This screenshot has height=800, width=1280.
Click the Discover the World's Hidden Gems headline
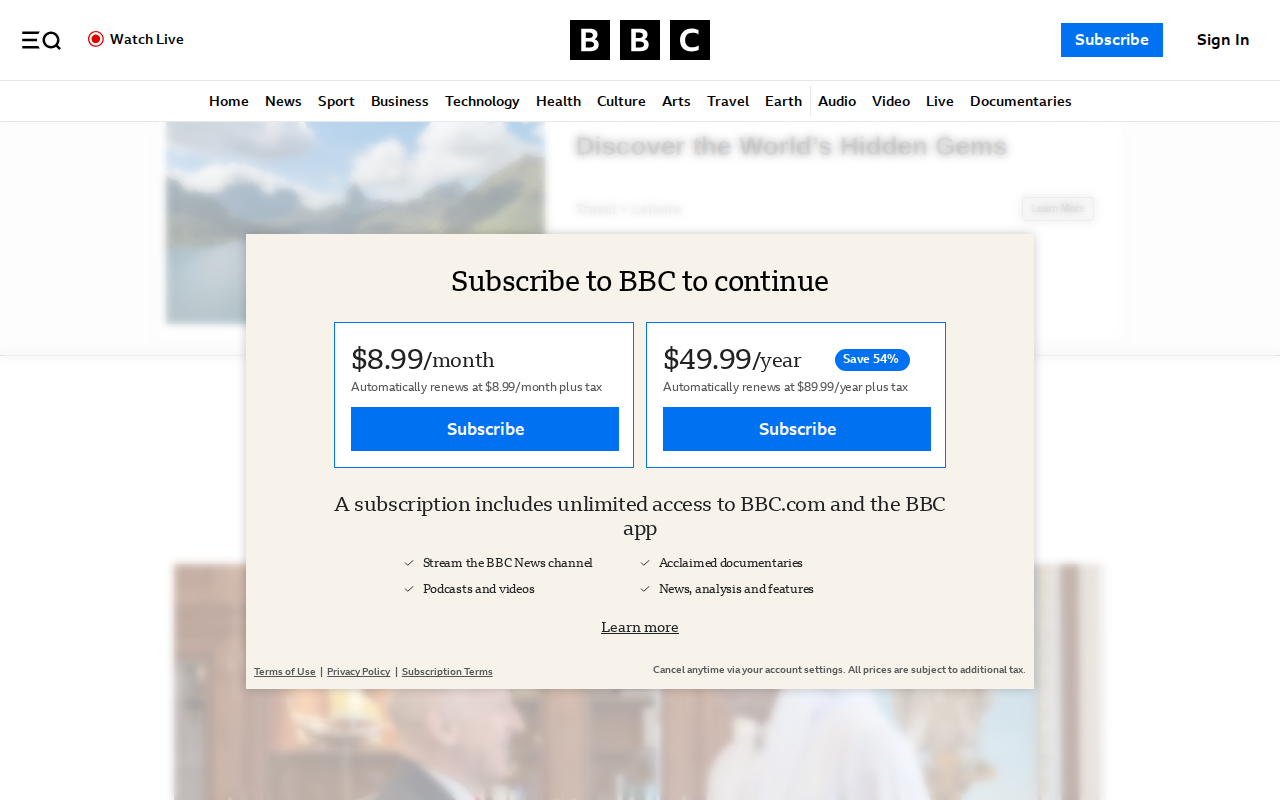click(791, 146)
